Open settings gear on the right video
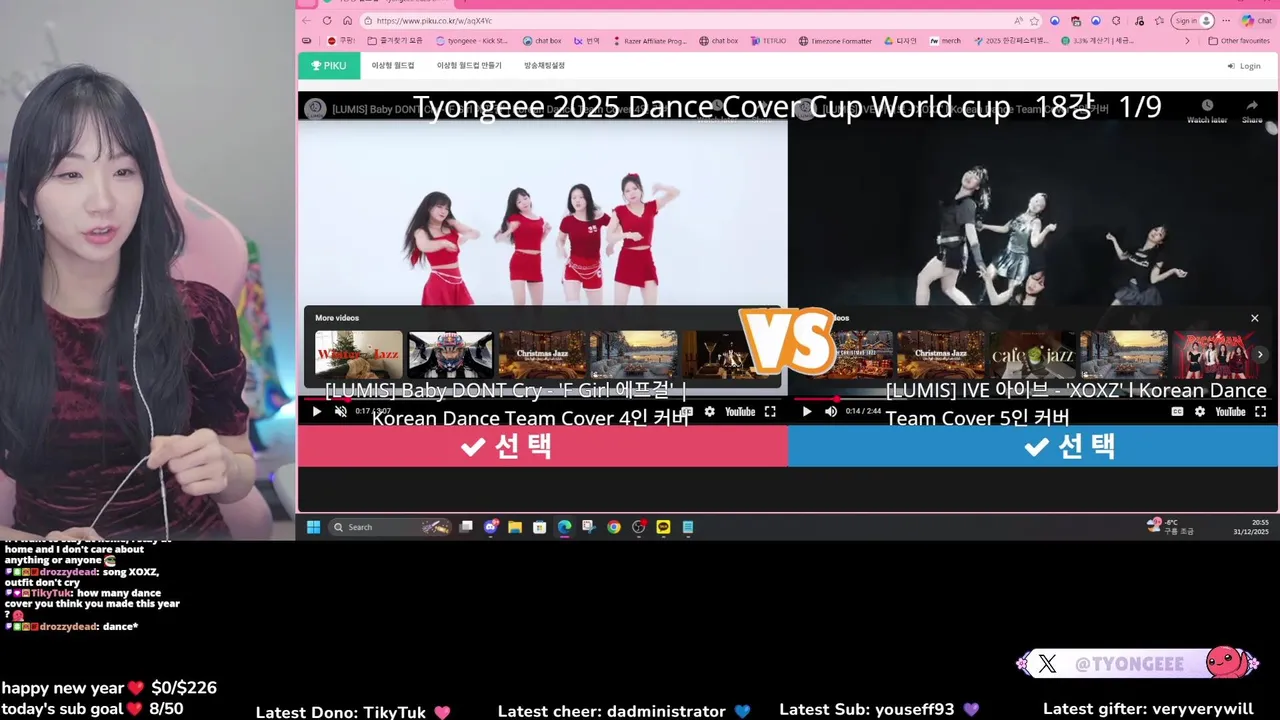 point(1200,411)
